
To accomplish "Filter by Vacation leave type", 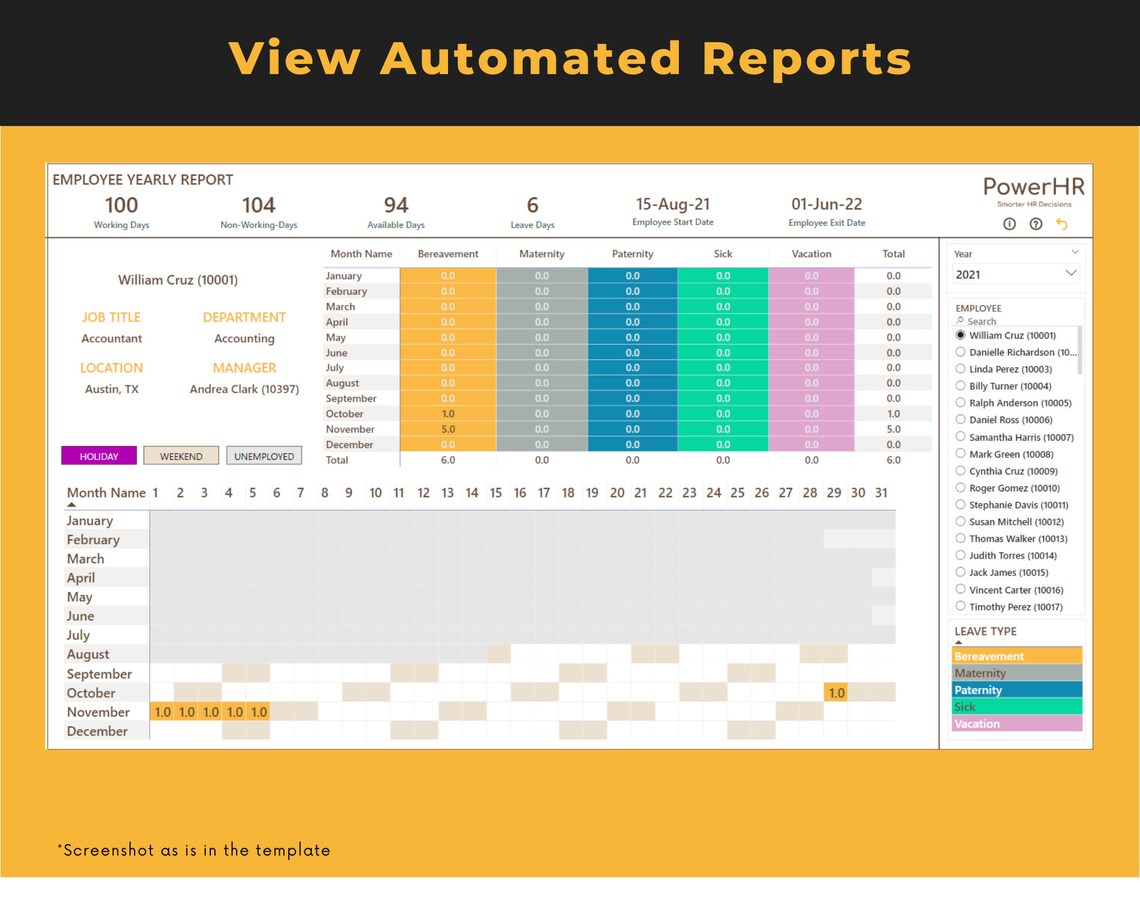I will [x=1016, y=723].
